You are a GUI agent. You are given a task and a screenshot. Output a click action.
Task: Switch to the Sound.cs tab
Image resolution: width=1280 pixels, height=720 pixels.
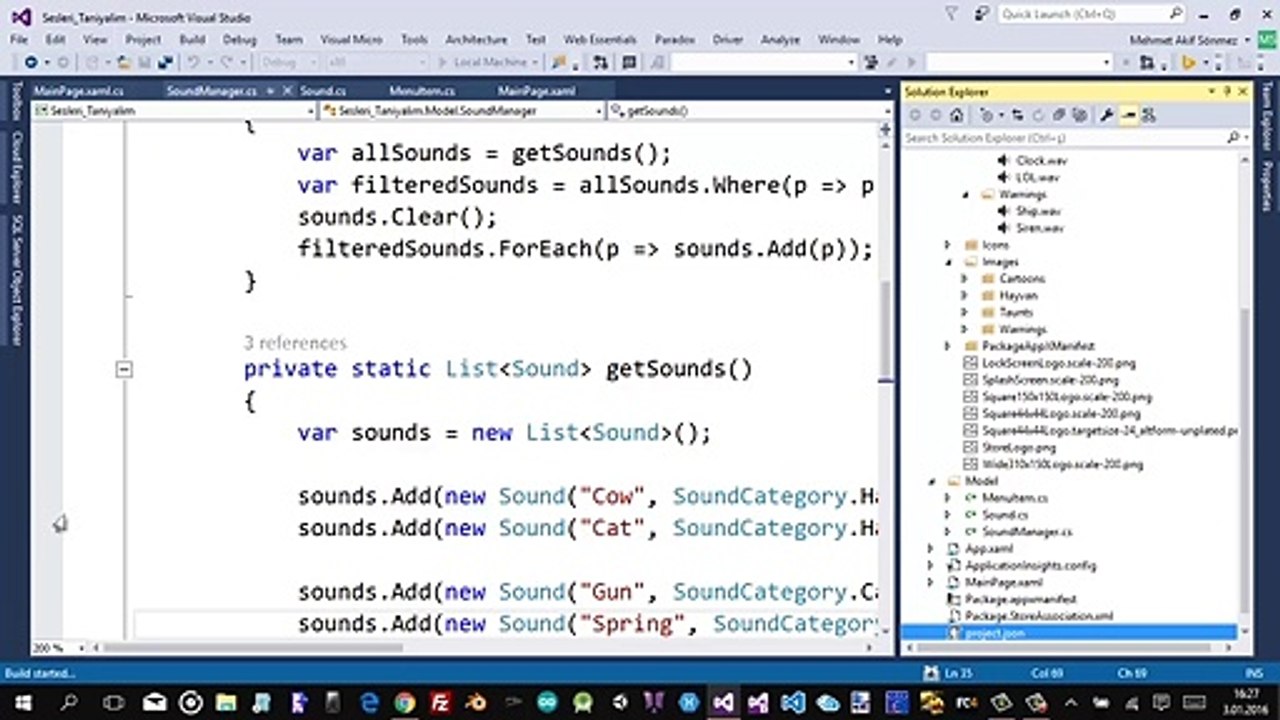323,90
